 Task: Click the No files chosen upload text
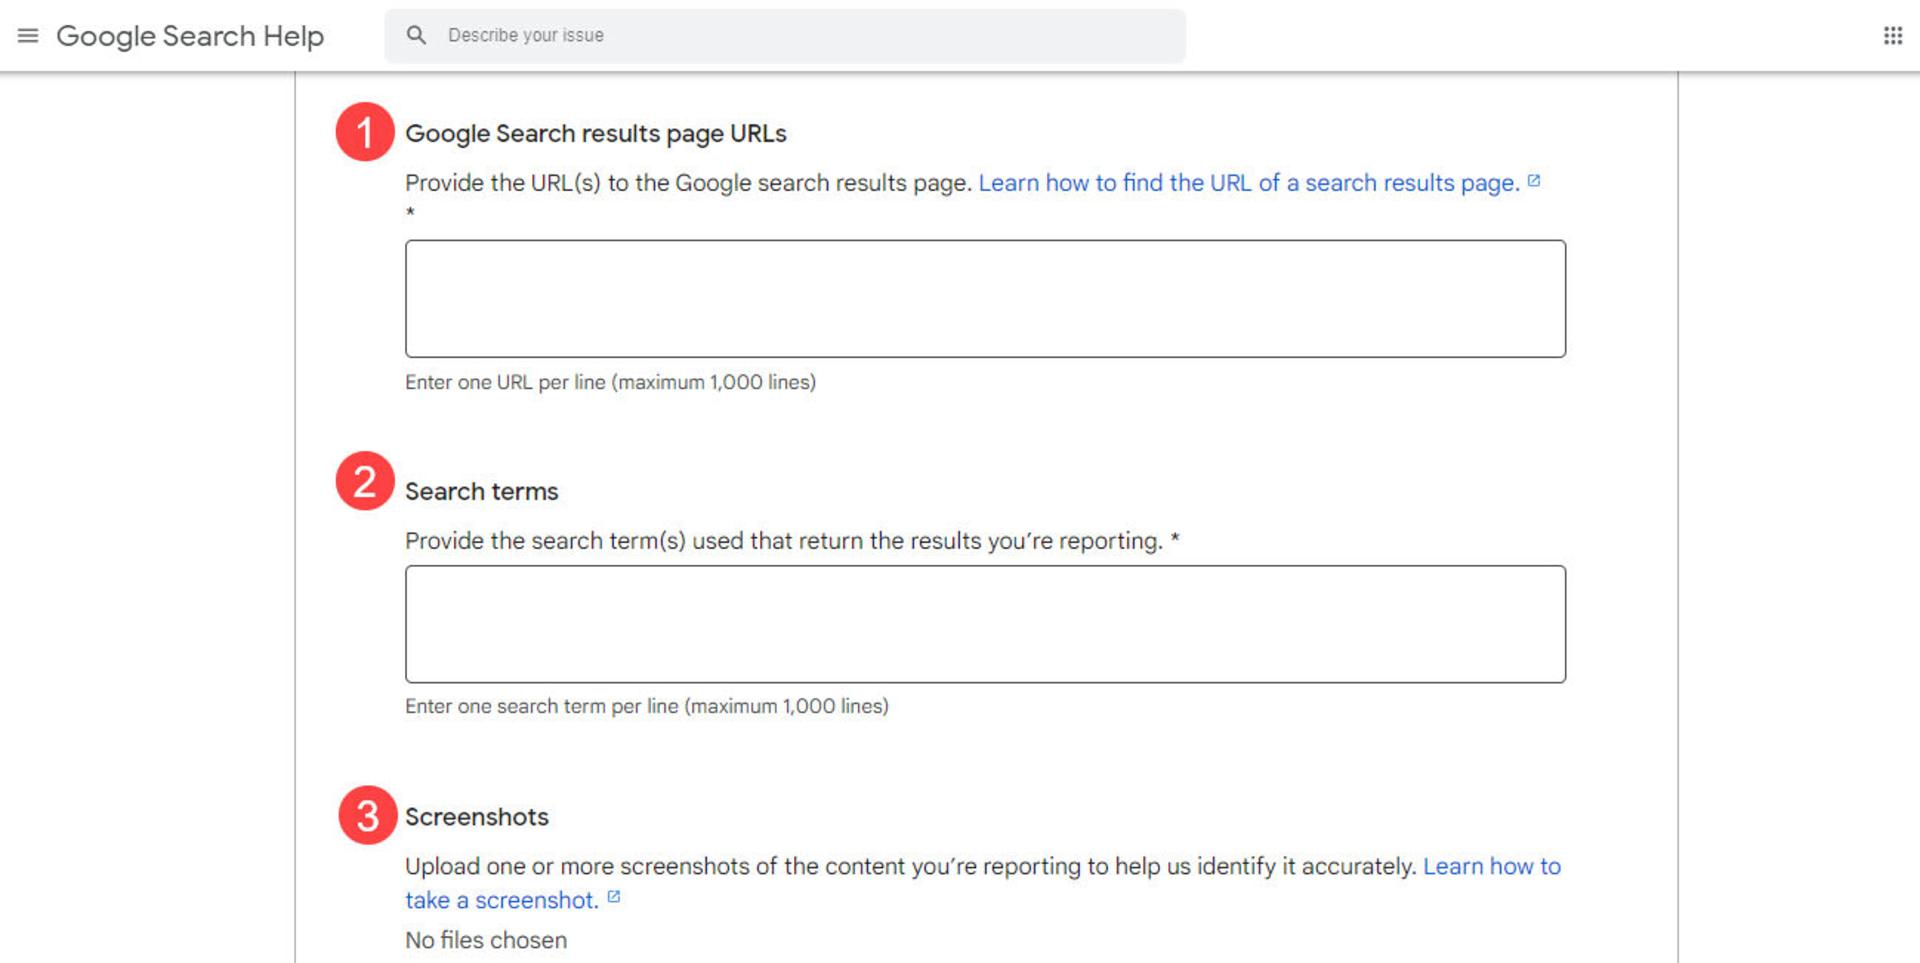point(486,940)
